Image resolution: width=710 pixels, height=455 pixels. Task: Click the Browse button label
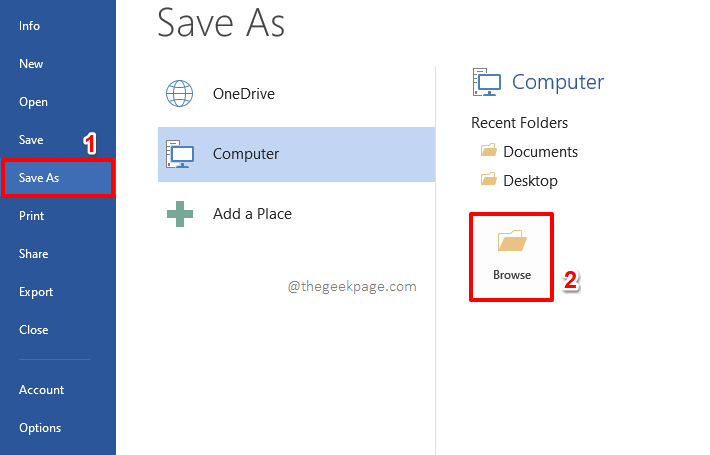coord(512,275)
